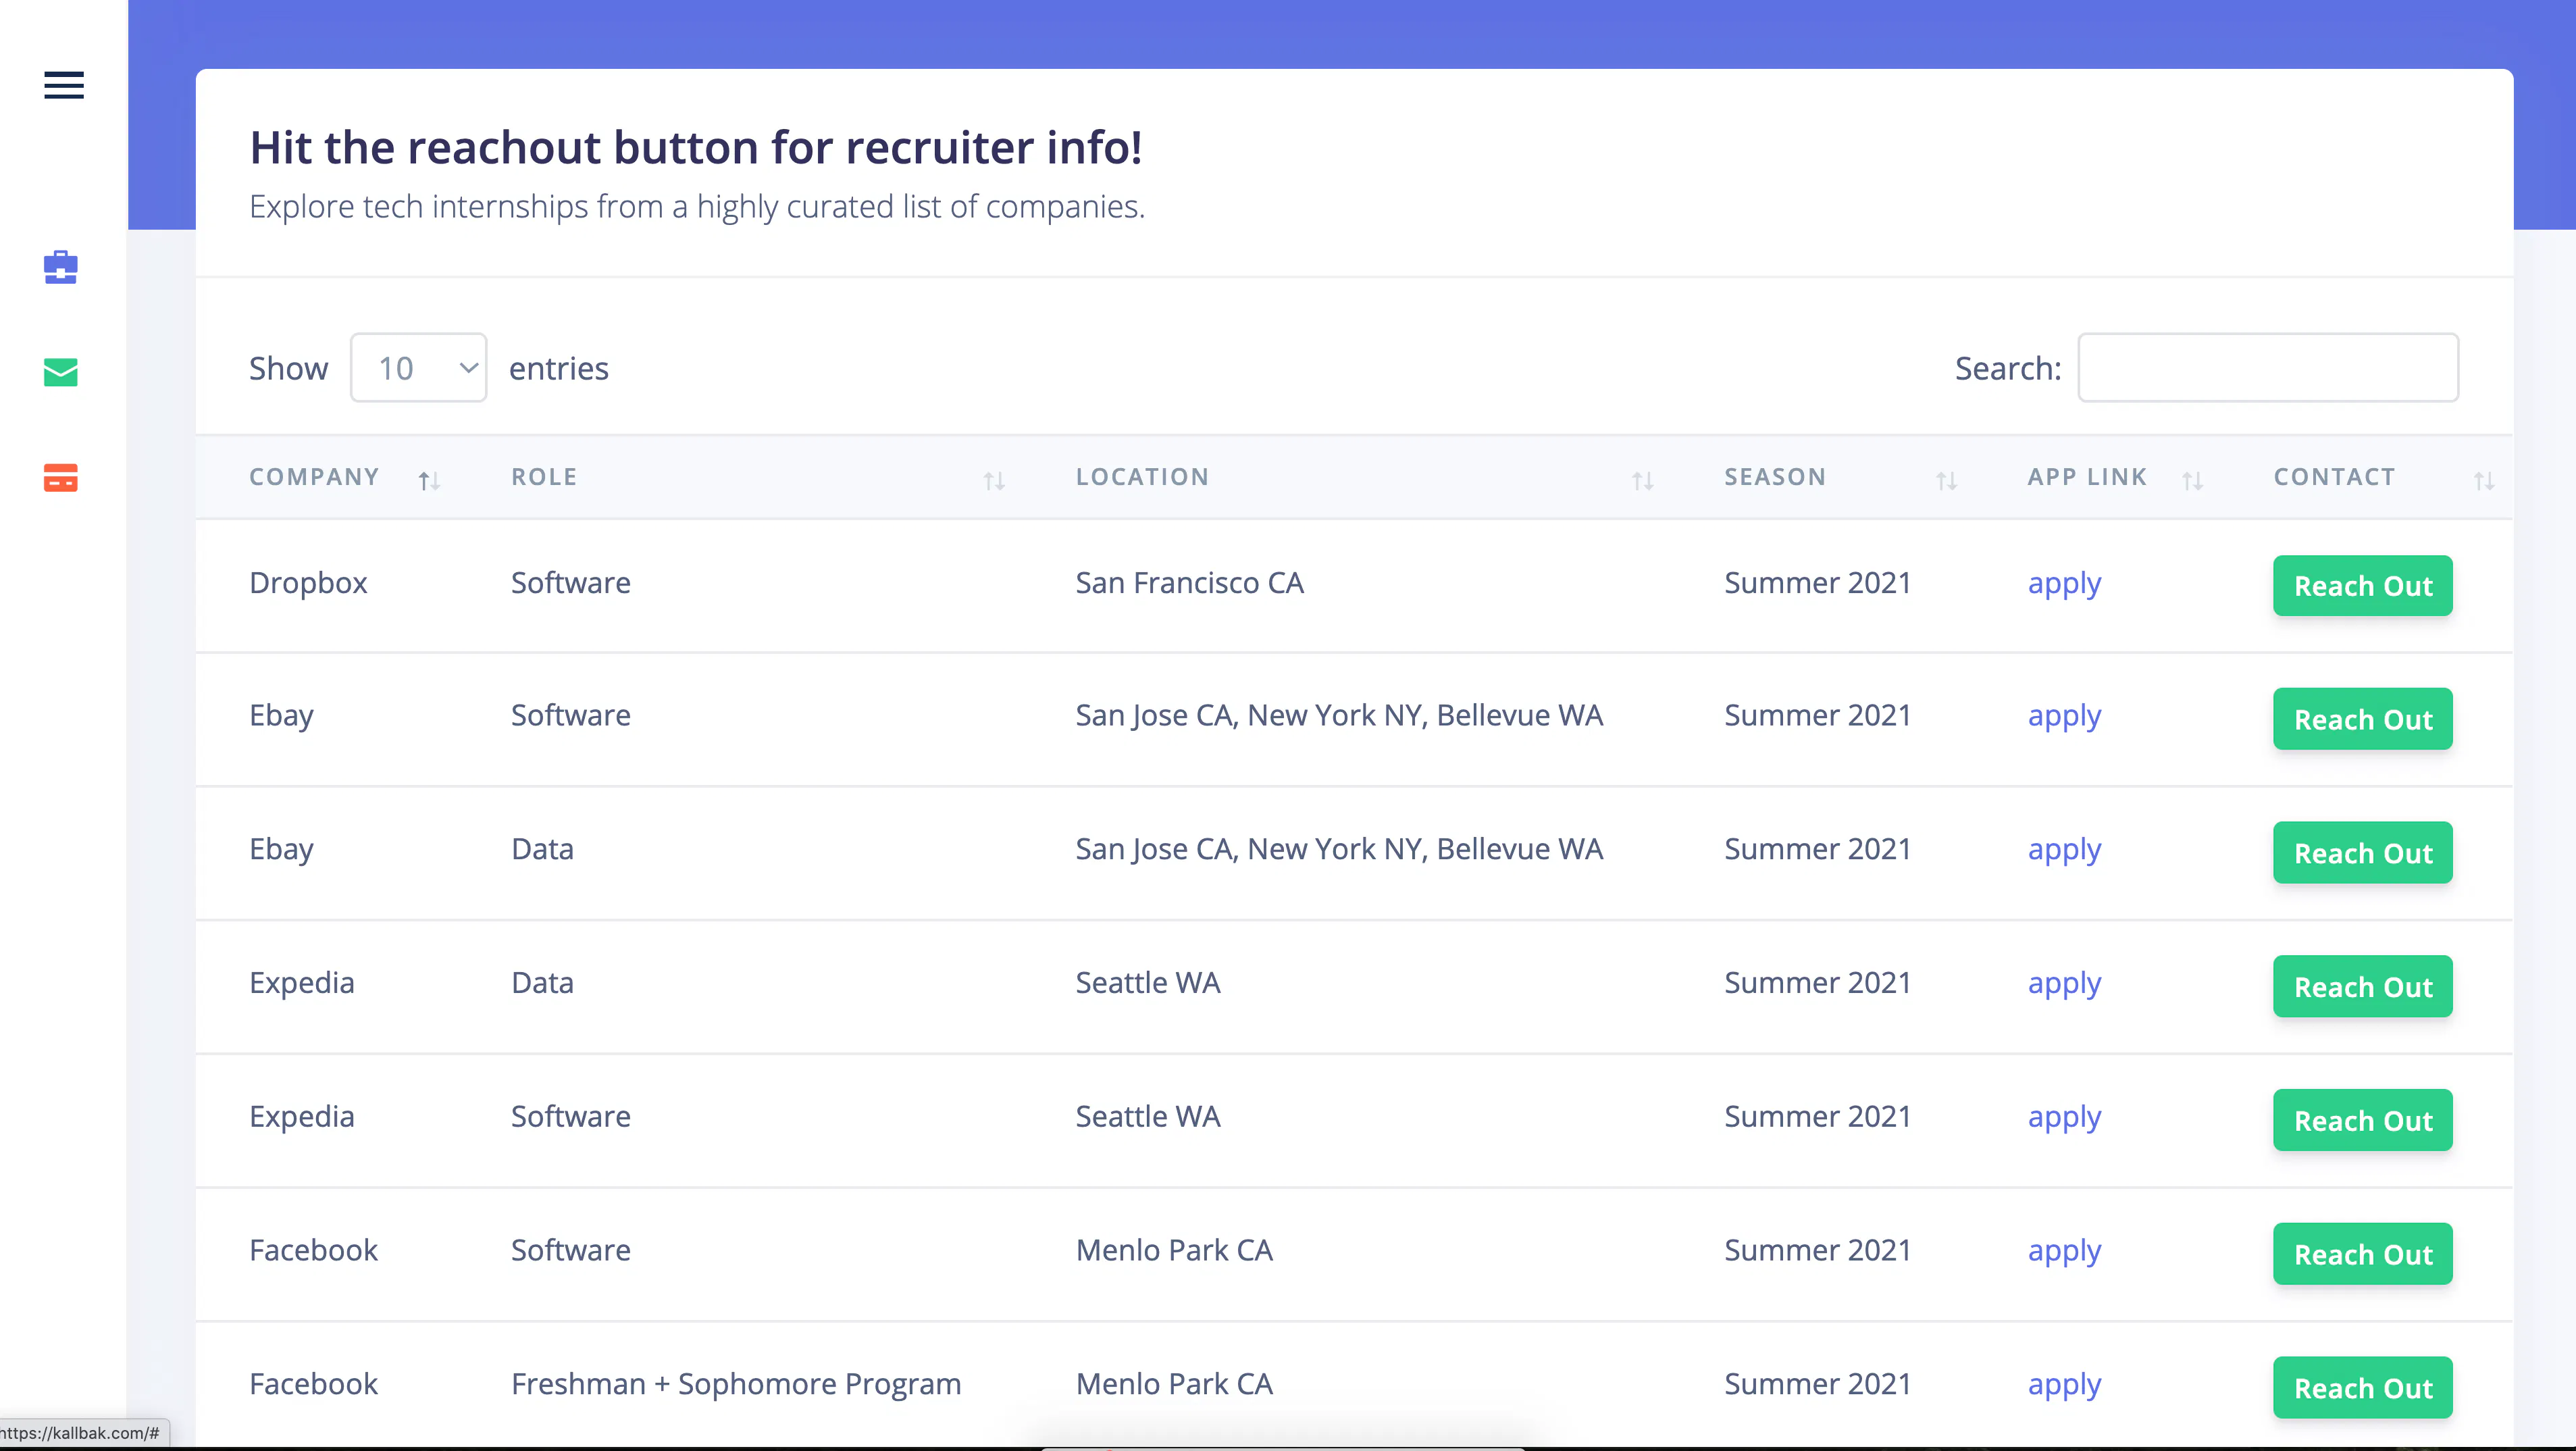Open apply link for Ebay Software
Viewport: 2576px width, 1451px height.
[2064, 717]
